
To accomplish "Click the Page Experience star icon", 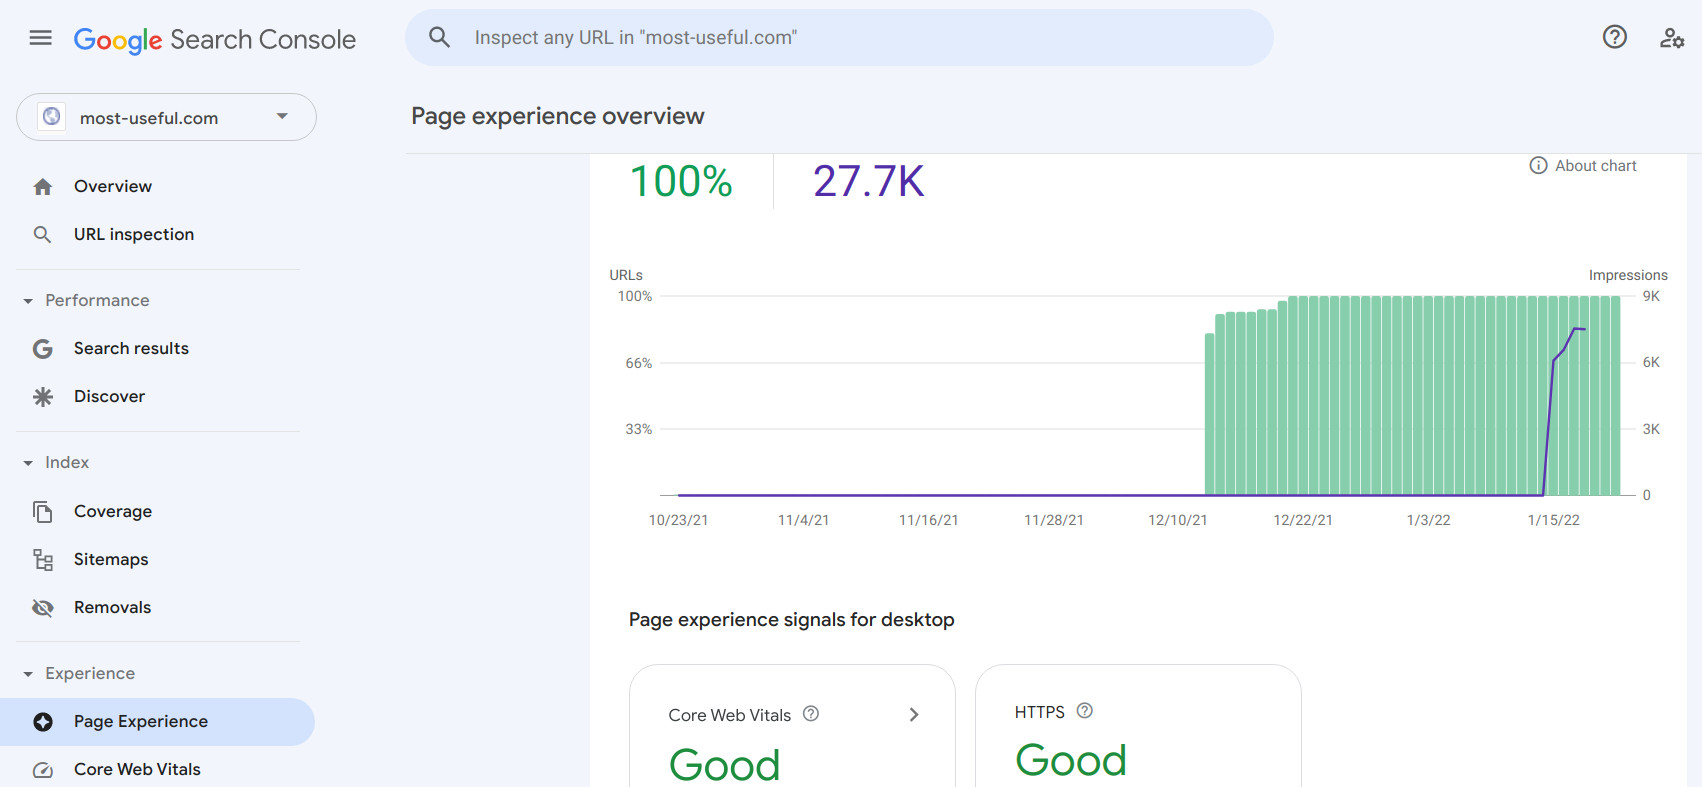I will (42, 722).
